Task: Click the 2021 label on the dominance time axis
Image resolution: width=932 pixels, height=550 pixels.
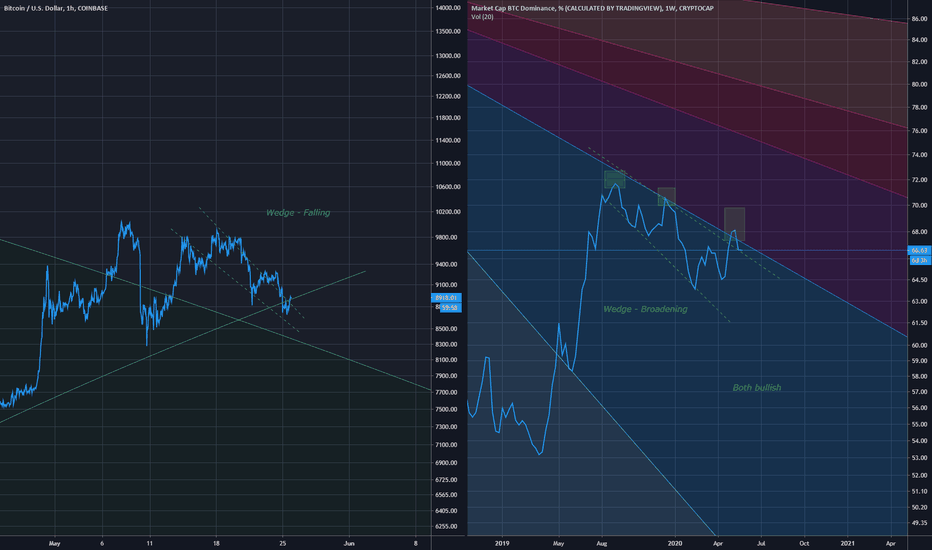Action: click(x=848, y=543)
